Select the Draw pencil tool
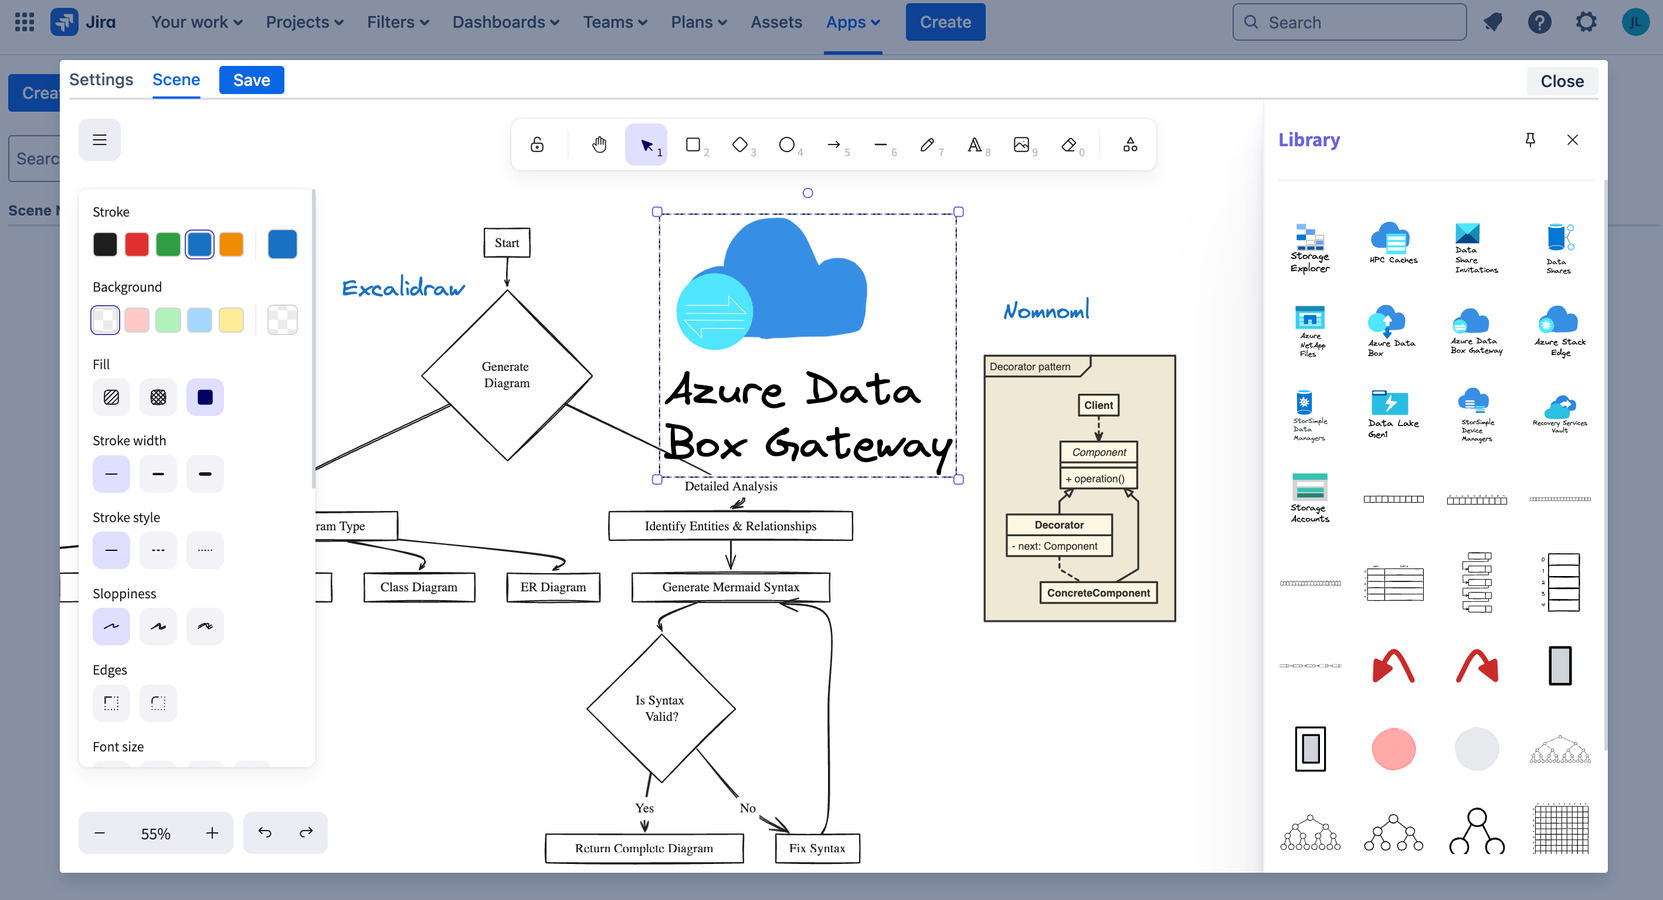This screenshot has height=900, width=1663. (928, 145)
